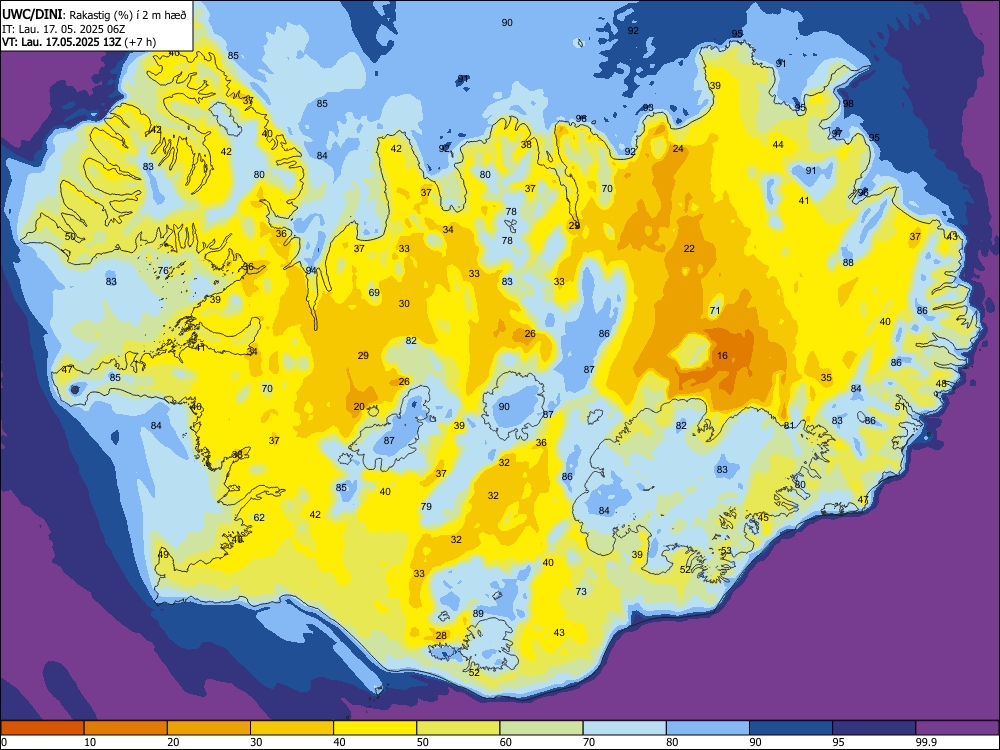
Task: Select the 30–40 legend color swatch
Action: tap(292, 728)
